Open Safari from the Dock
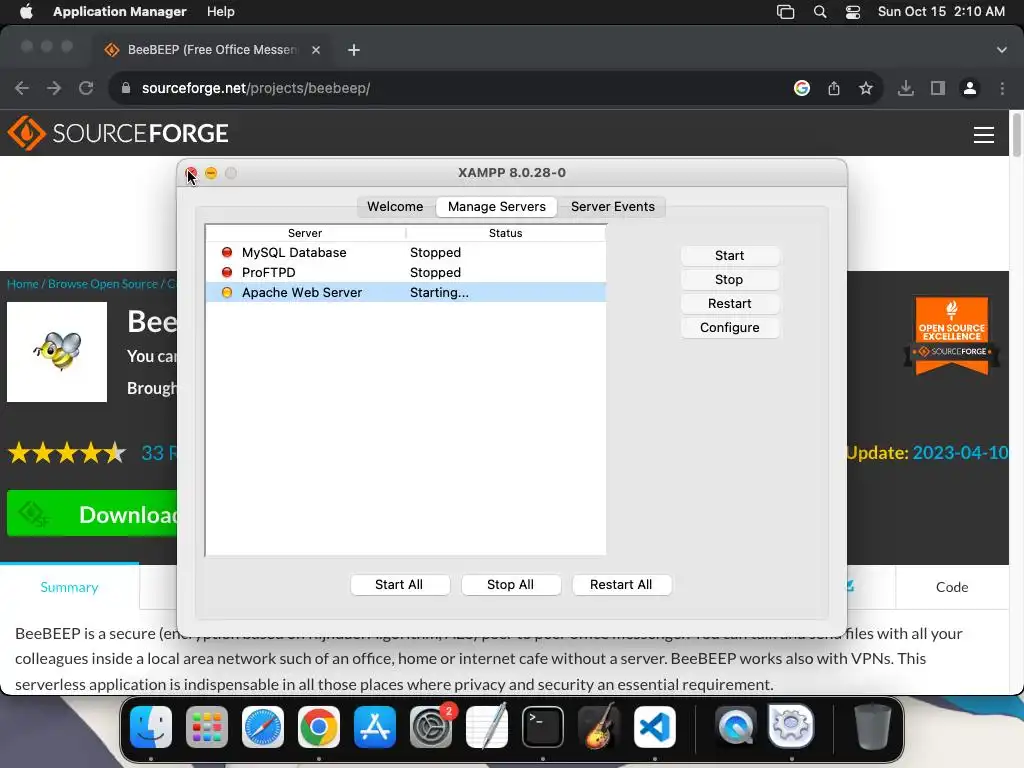The width and height of the screenshot is (1024, 768). [263, 727]
